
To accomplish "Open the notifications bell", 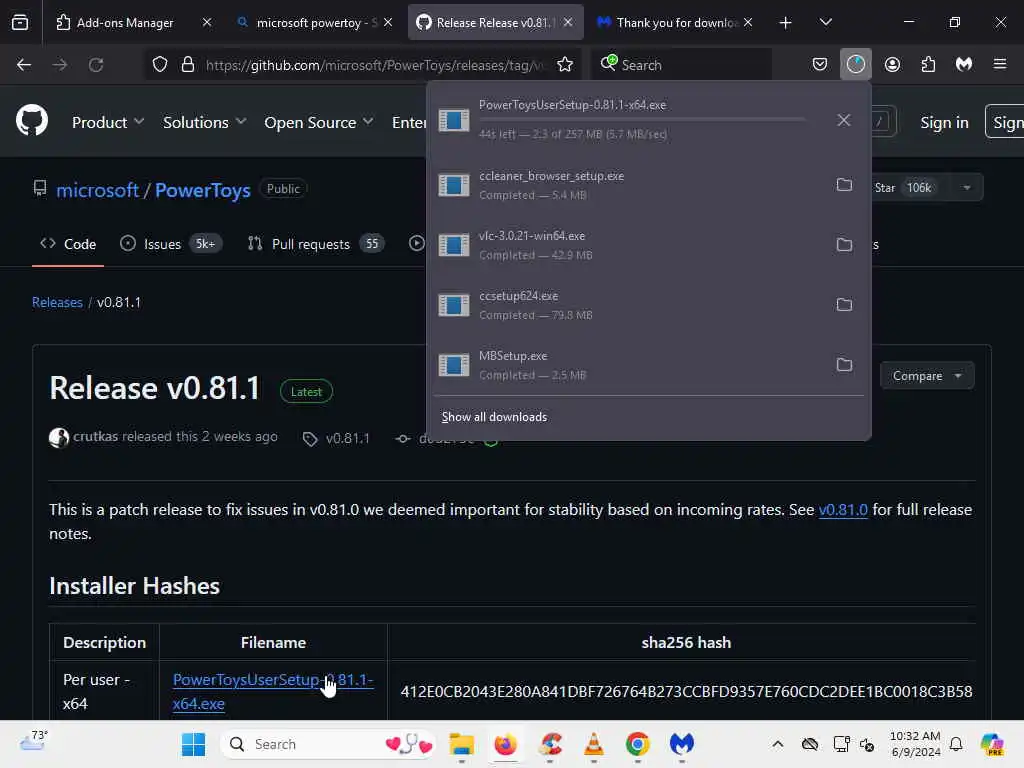I will coord(956,744).
